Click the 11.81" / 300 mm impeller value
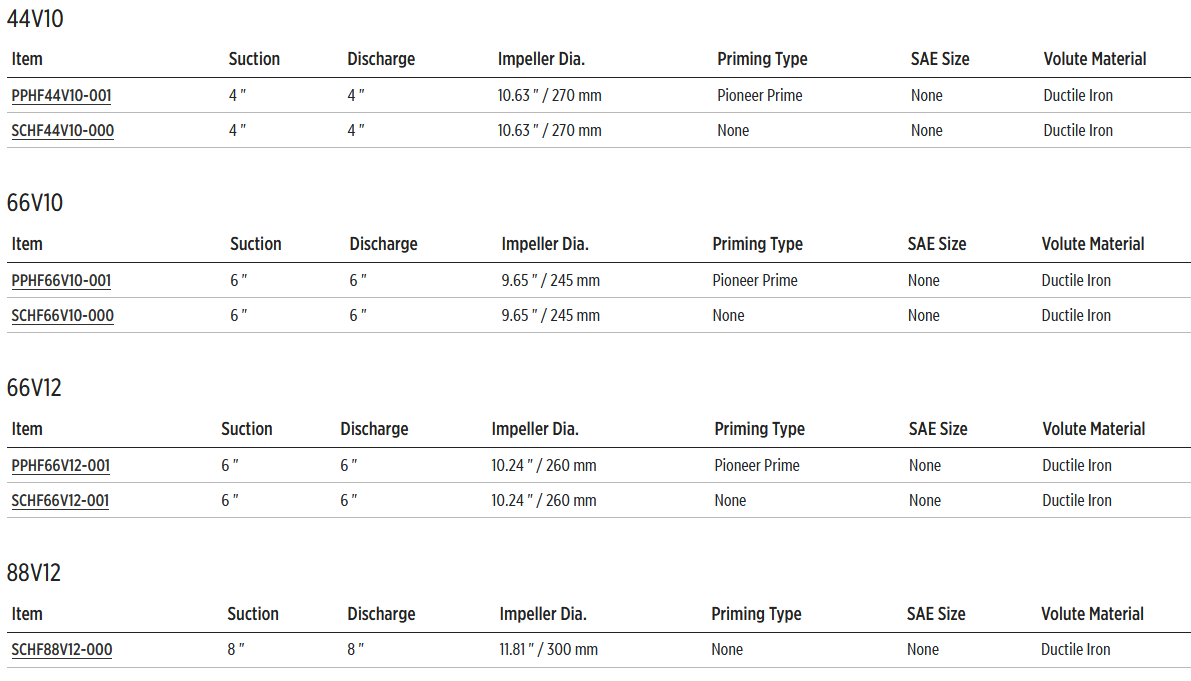 pos(548,650)
